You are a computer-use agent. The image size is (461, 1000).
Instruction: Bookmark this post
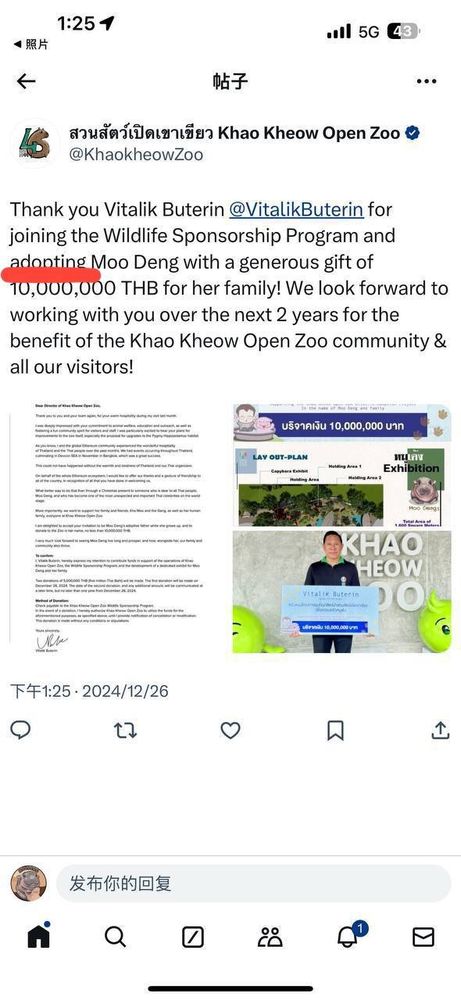tap(335, 730)
